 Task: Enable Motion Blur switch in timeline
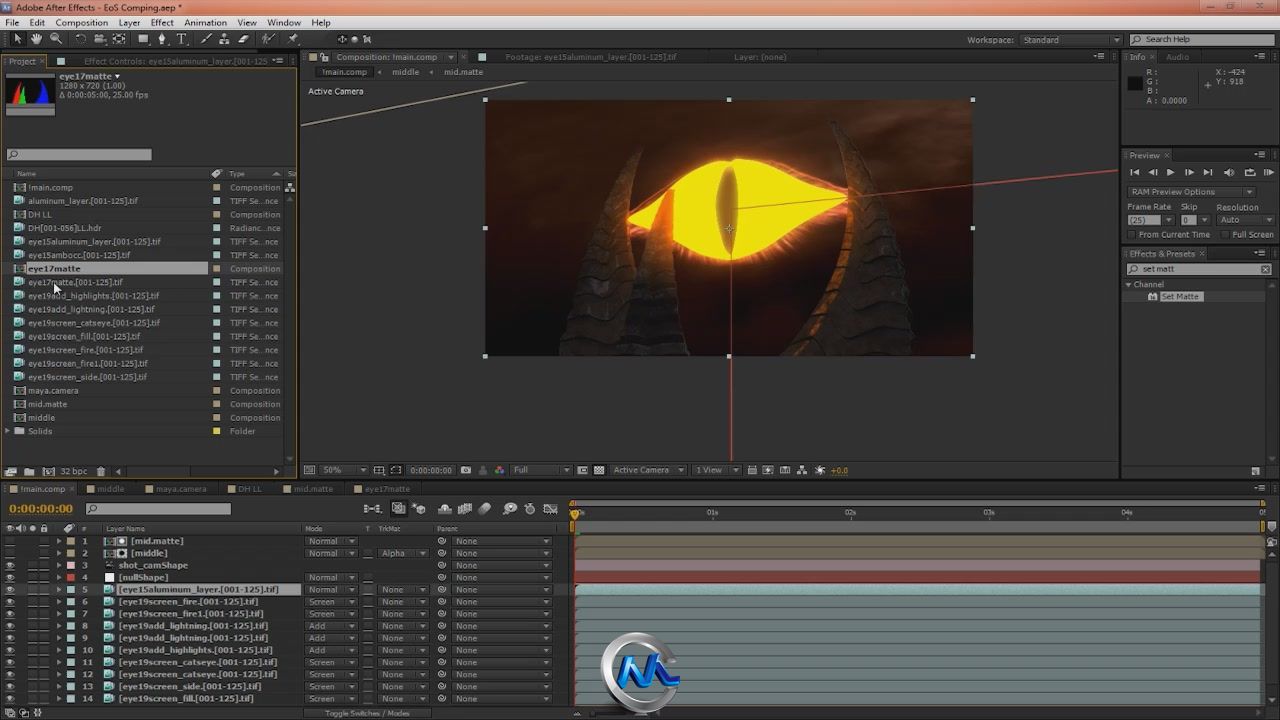[x=486, y=509]
